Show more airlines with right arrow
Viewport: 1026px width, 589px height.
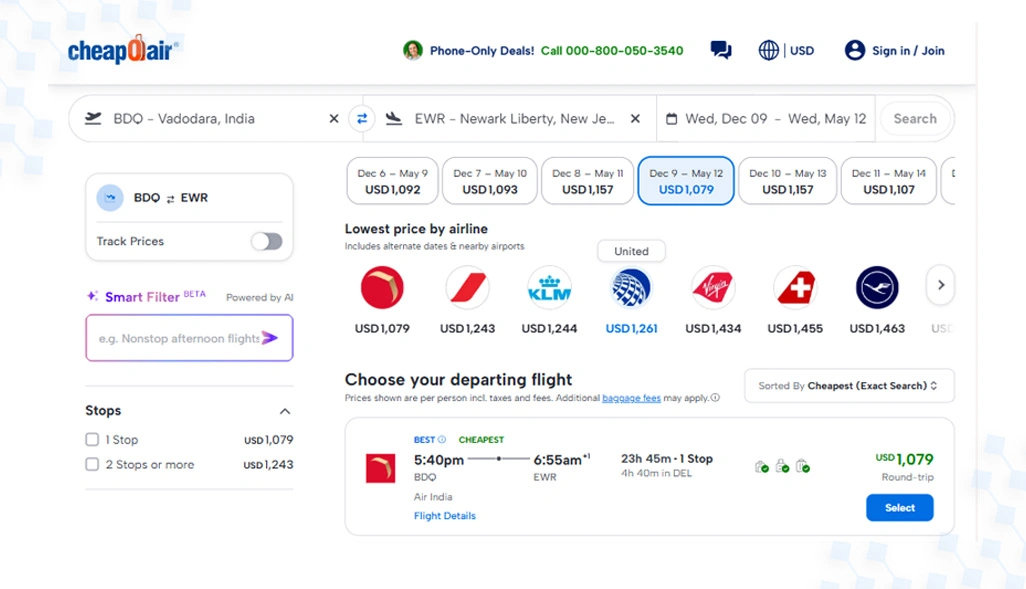coord(941,285)
